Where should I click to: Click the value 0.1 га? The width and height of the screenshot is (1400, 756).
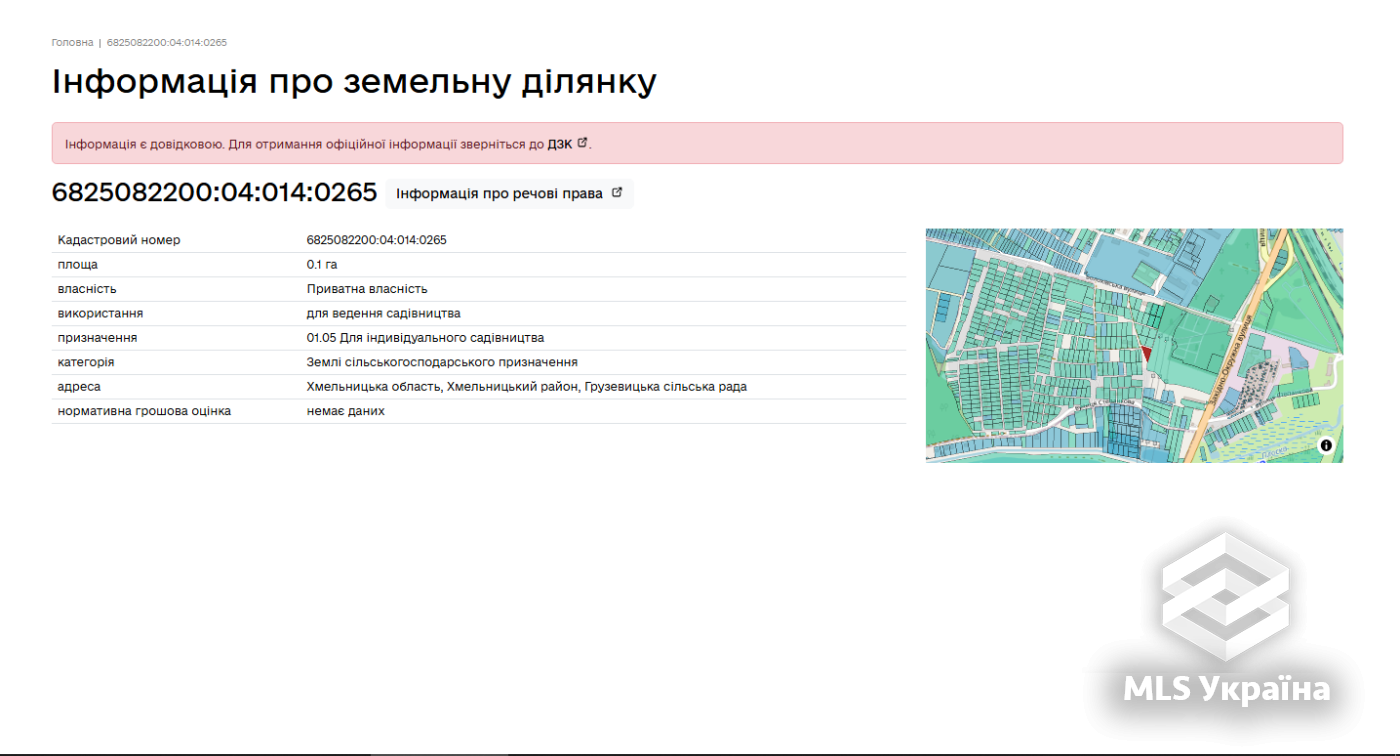pyautogui.click(x=322, y=265)
